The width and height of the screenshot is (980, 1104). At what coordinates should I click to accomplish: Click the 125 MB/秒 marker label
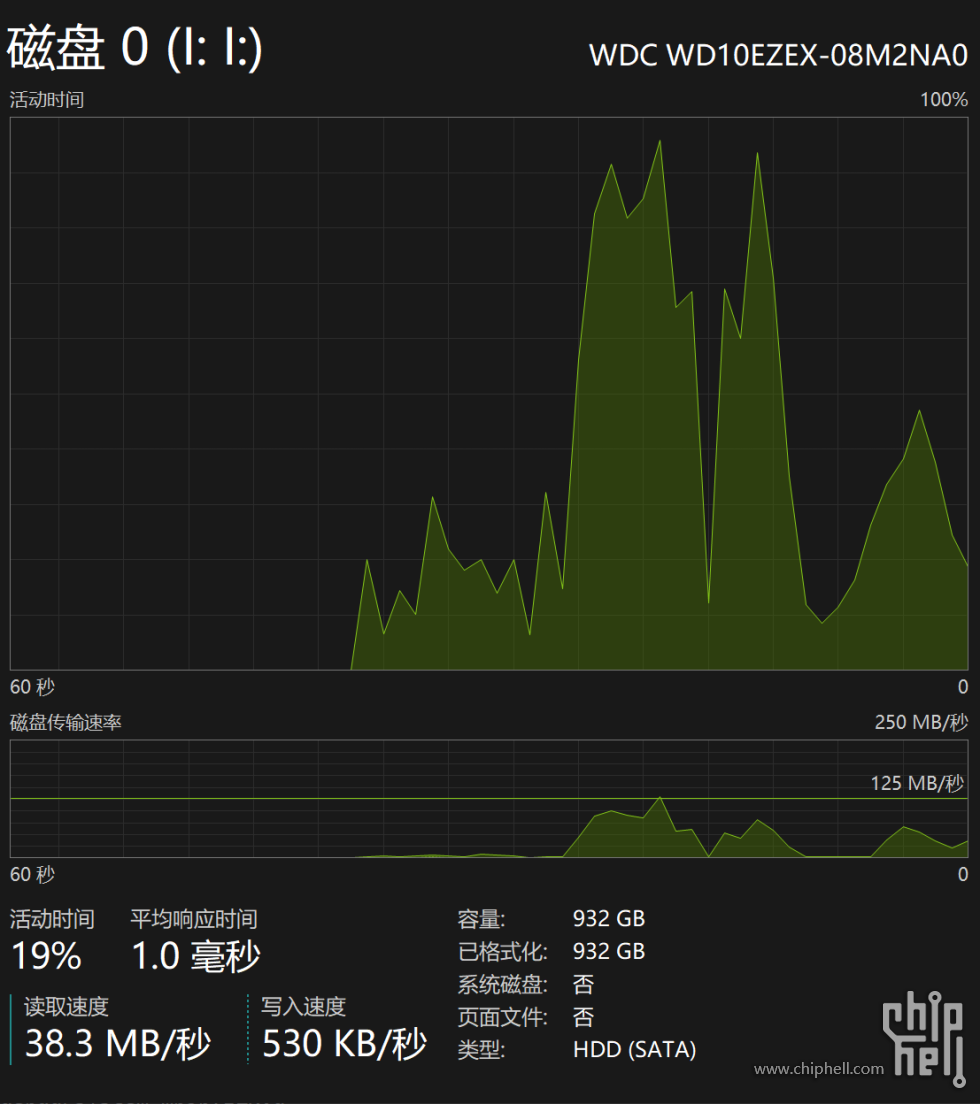[x=917, y=783]
